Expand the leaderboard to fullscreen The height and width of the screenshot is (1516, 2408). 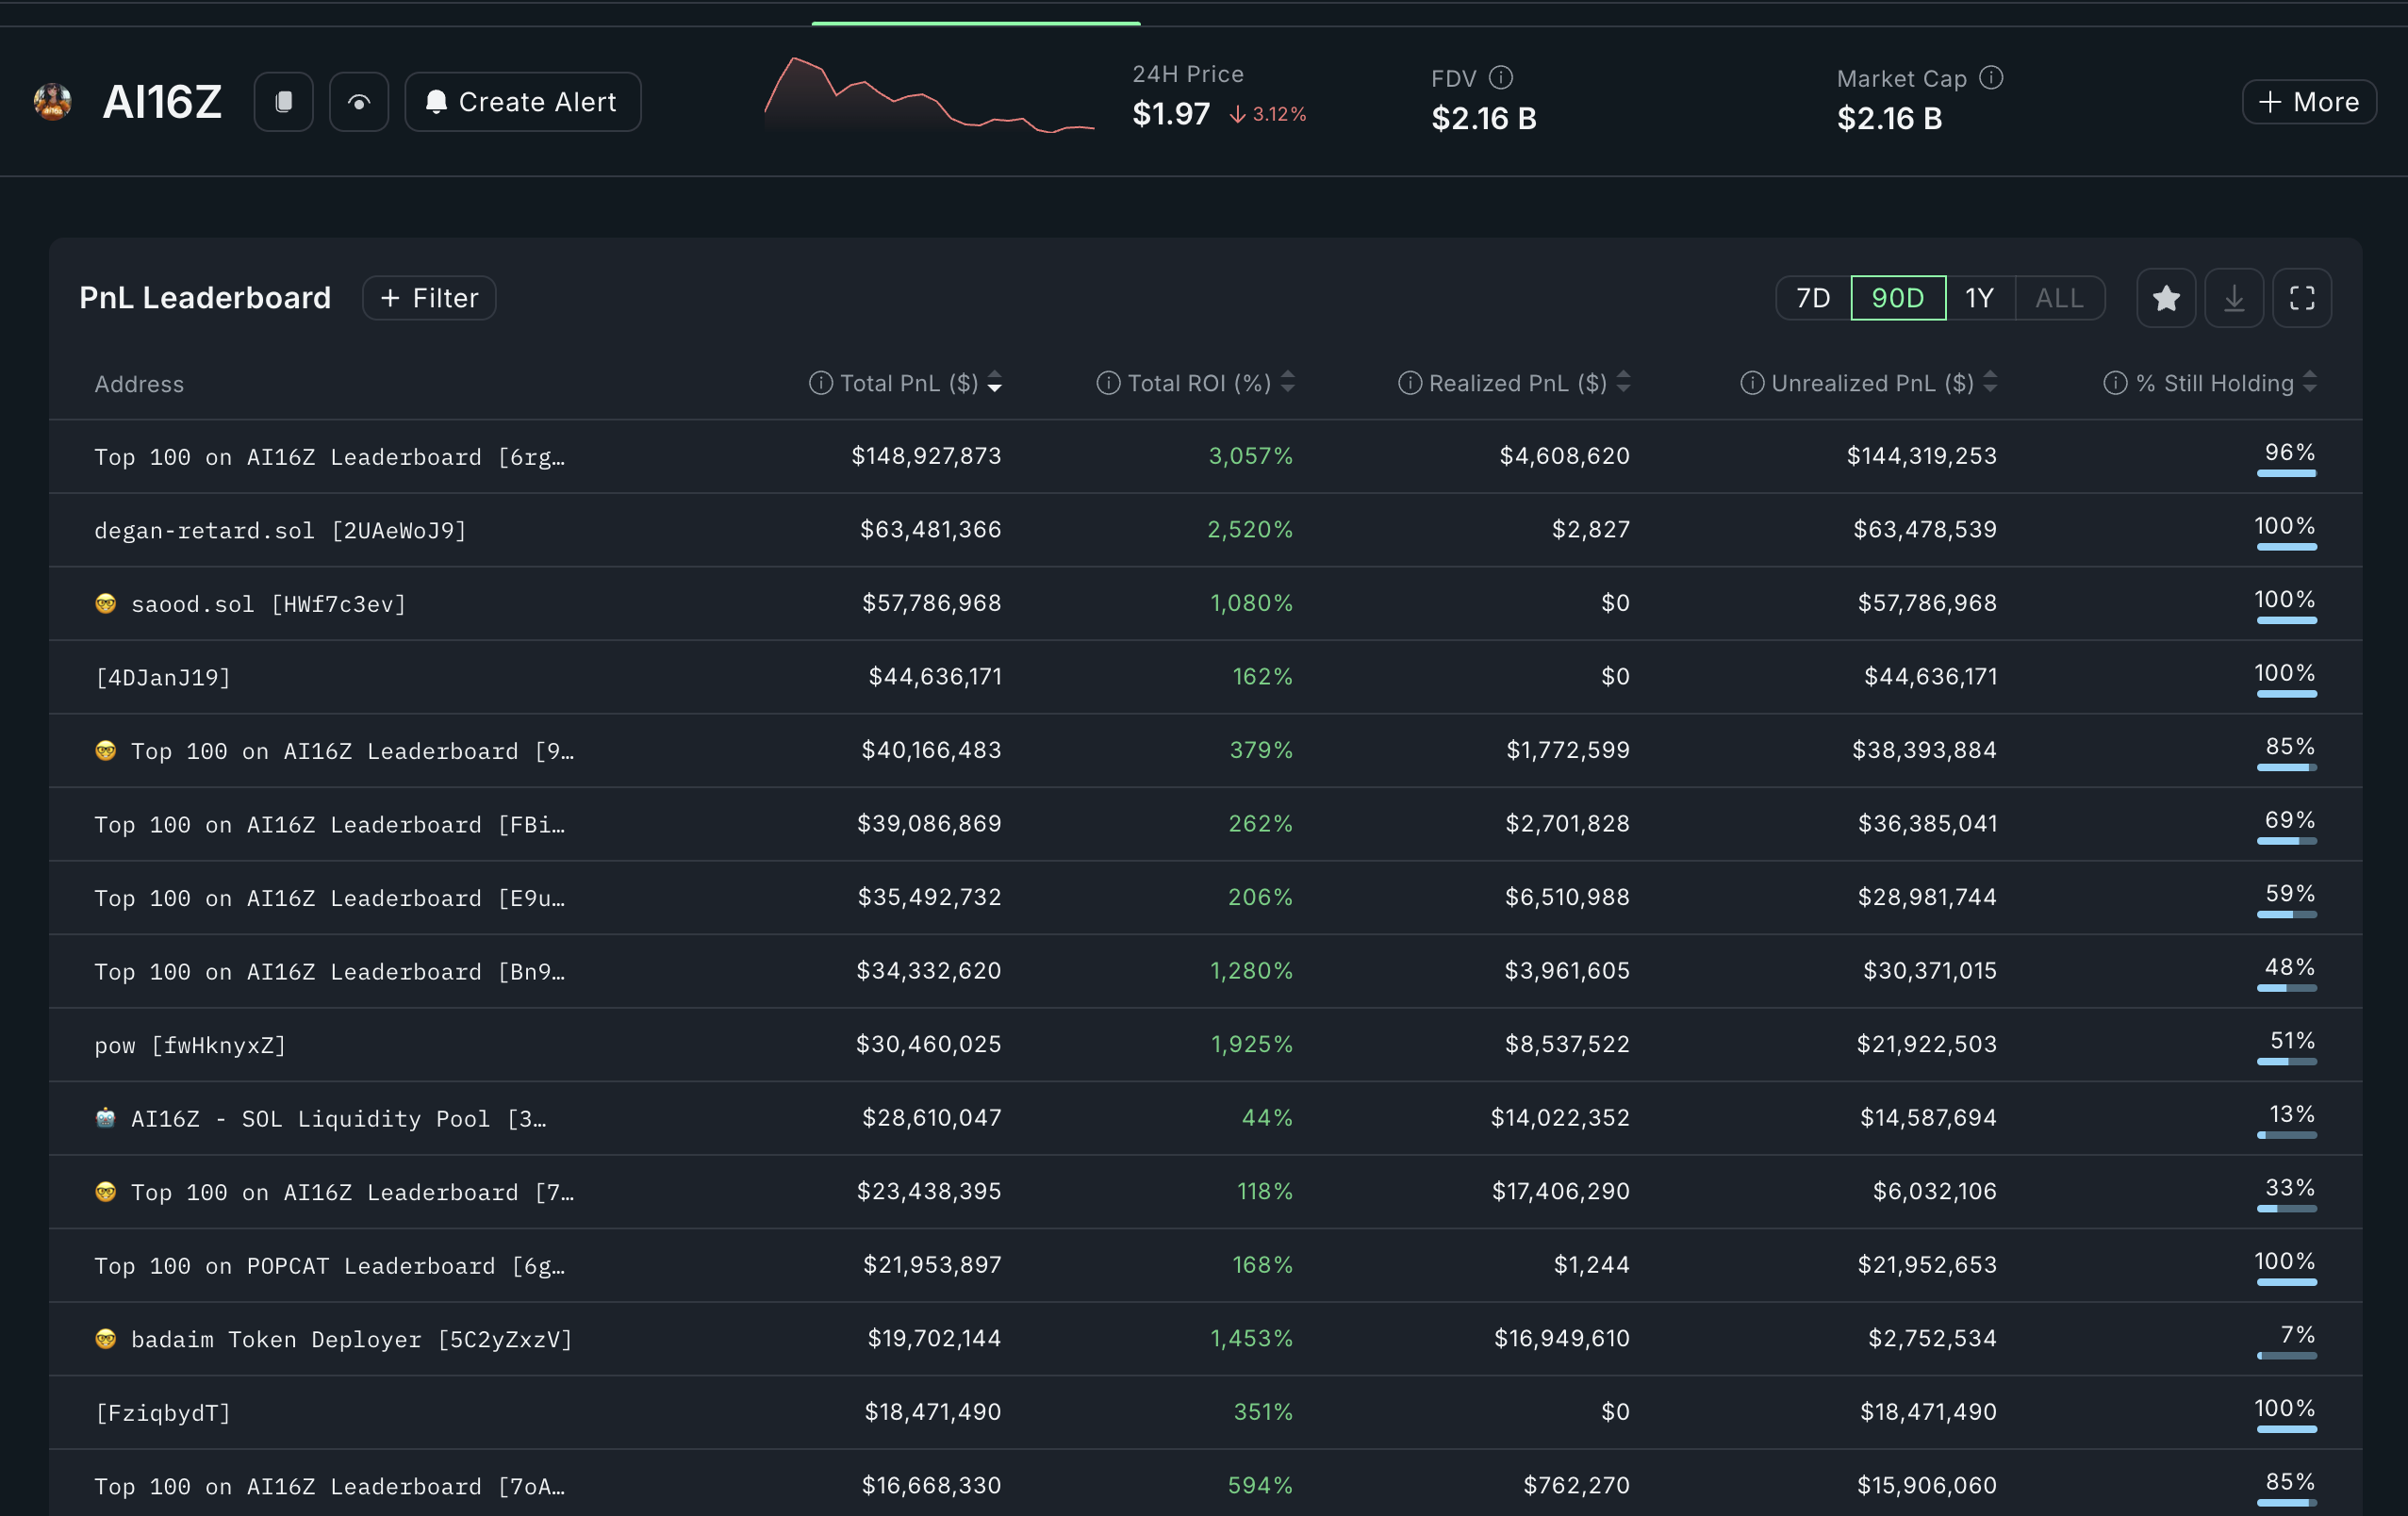(x=2302, y=297)
